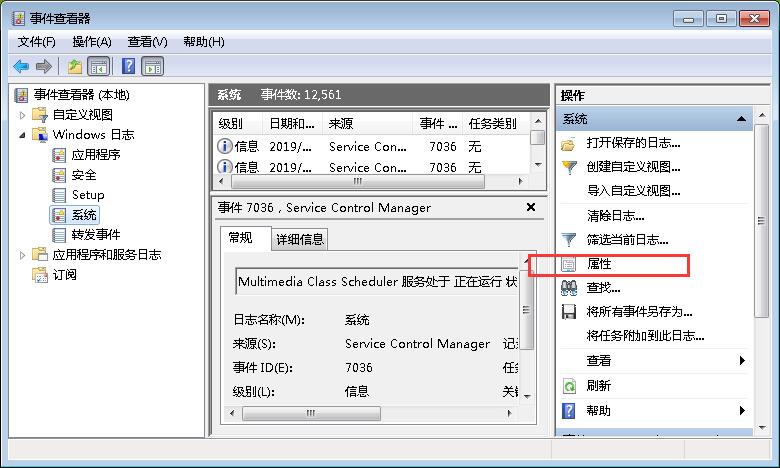Expand 应用程序和服务日志 tree node

coord(22,255)
